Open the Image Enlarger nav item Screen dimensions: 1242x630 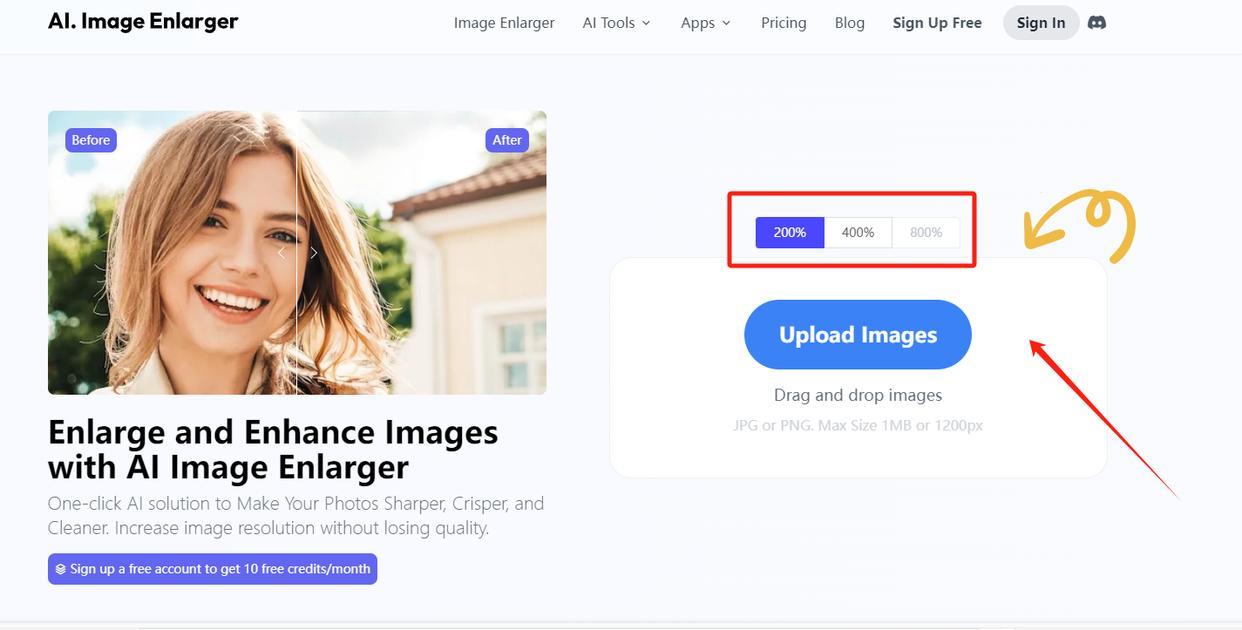504,22
